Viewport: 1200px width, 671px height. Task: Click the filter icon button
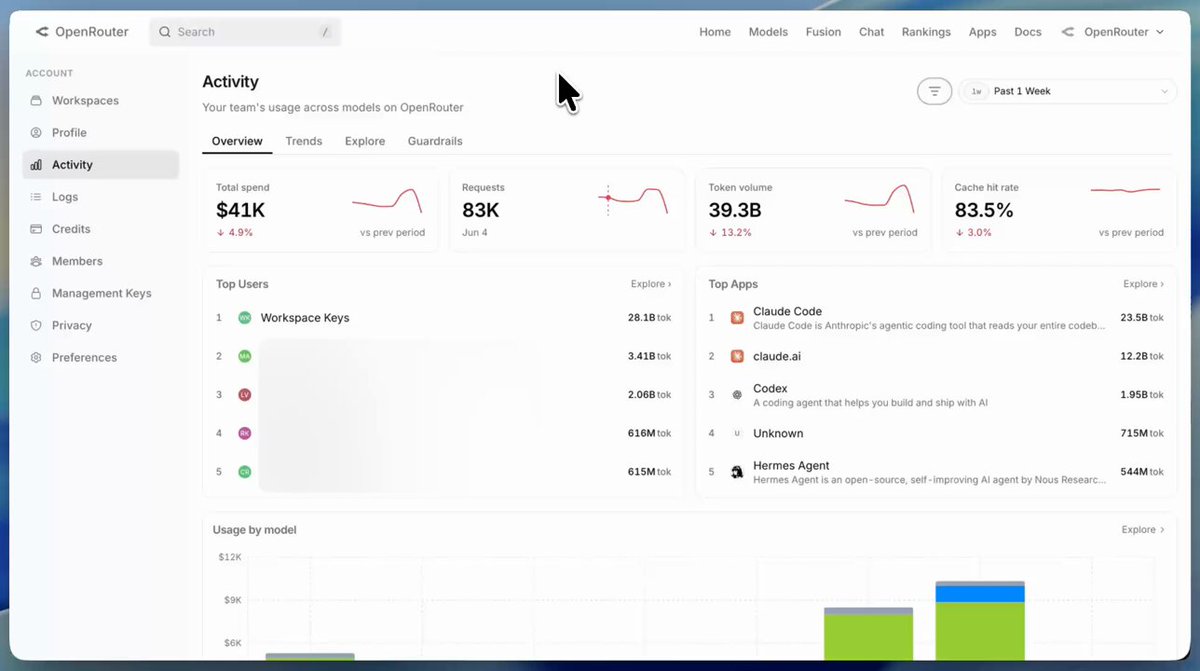pos(934,91)
